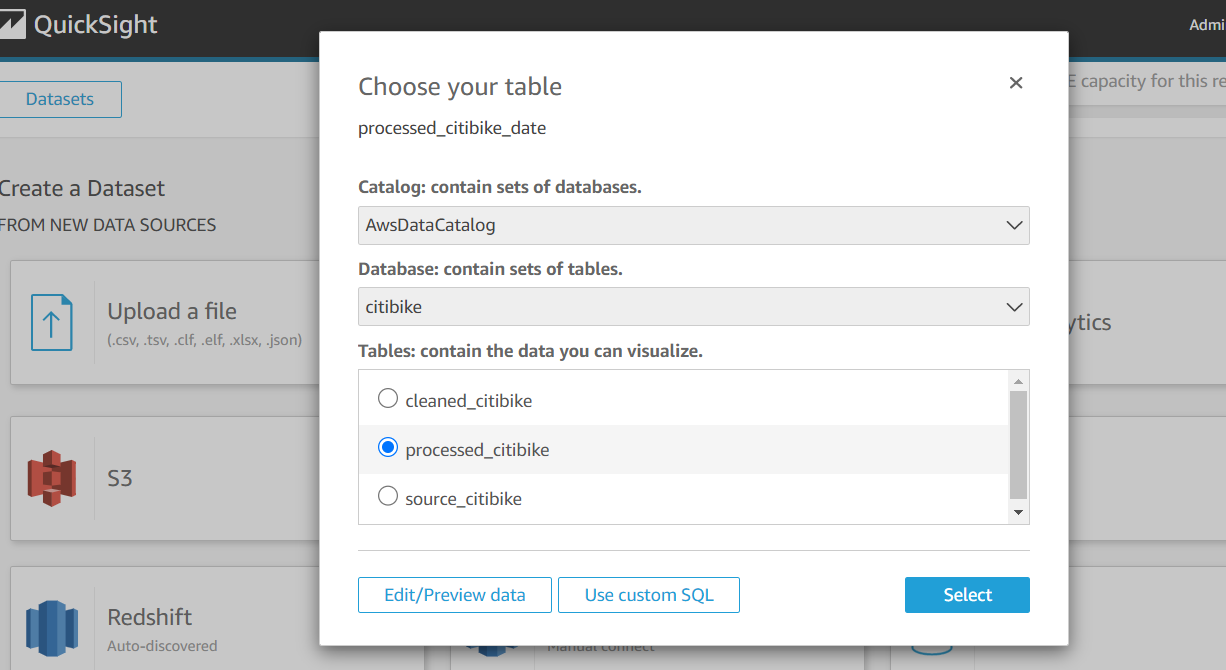Image resolution: width=1226 pixels, height=670 pixels.
Task: Click the table list scrollbar down arrow
Action: tap(1019, 512)
